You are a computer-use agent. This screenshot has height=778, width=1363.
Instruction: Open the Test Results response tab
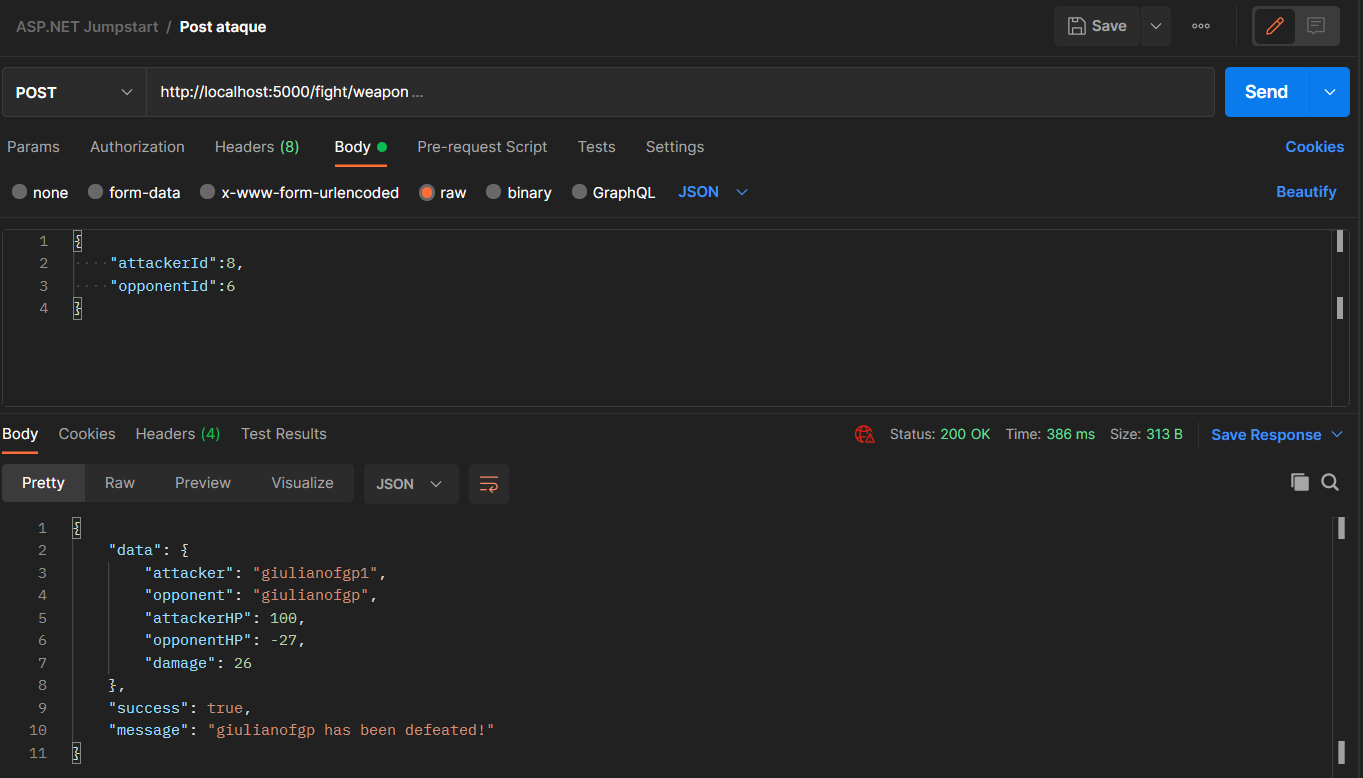tap(284, 434)
